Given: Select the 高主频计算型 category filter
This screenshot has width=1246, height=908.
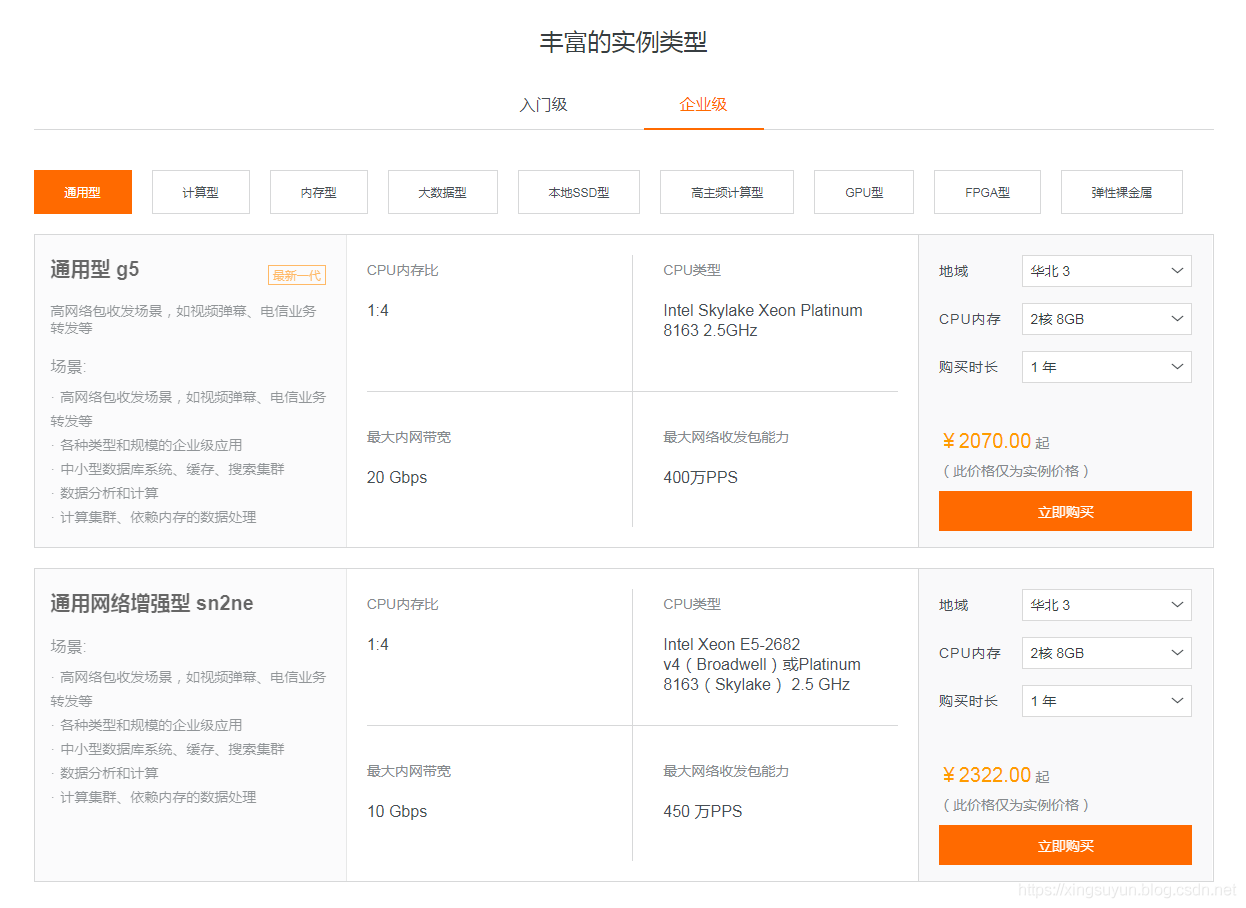Looking at the screenshot, I should tap(726, 191).
